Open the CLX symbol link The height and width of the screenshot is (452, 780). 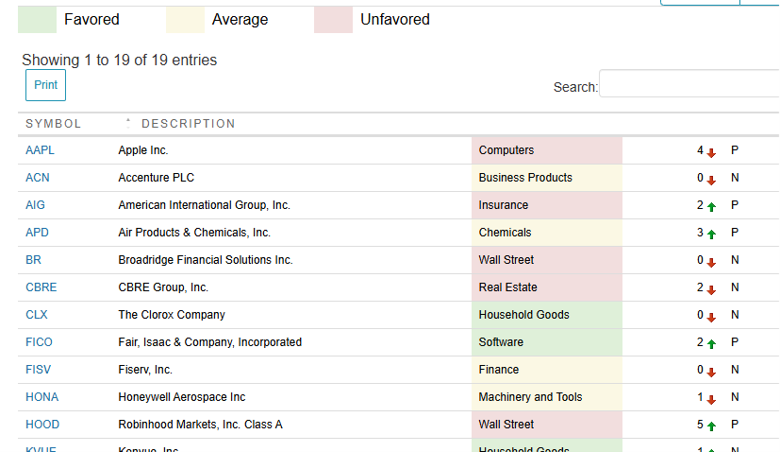coord(36,315)
